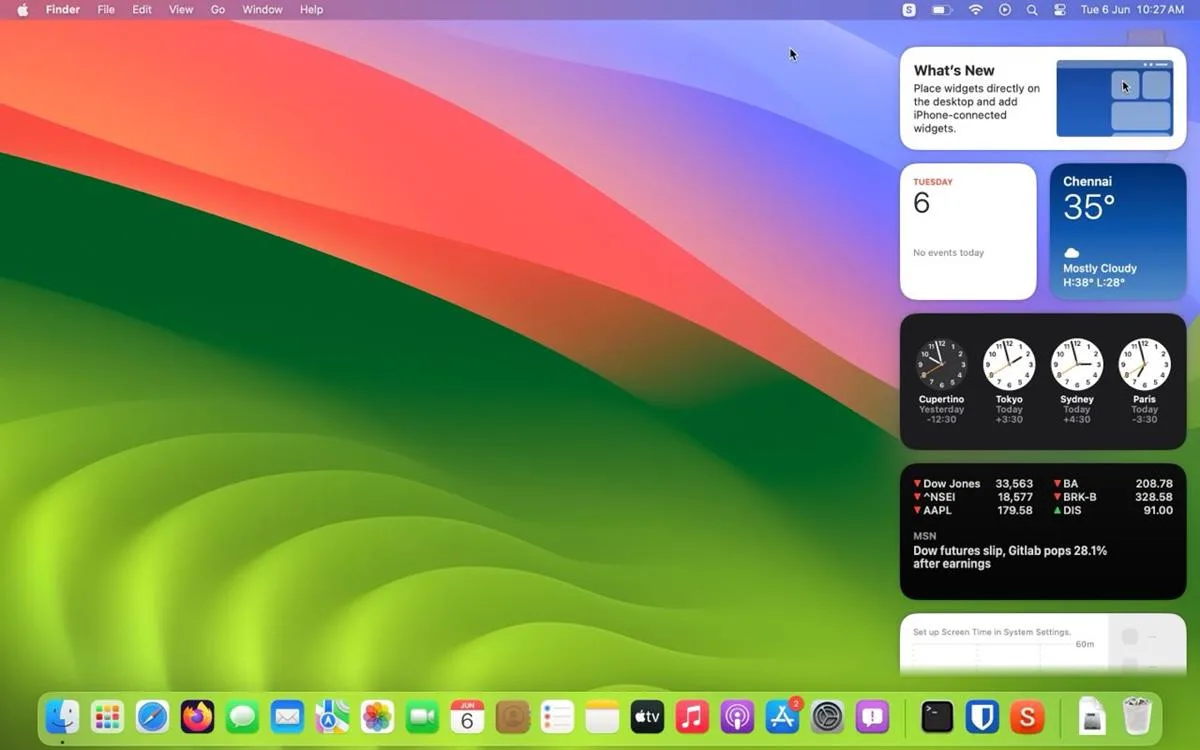
Task: Click the Dow Jones stock row
Action: 973,484
